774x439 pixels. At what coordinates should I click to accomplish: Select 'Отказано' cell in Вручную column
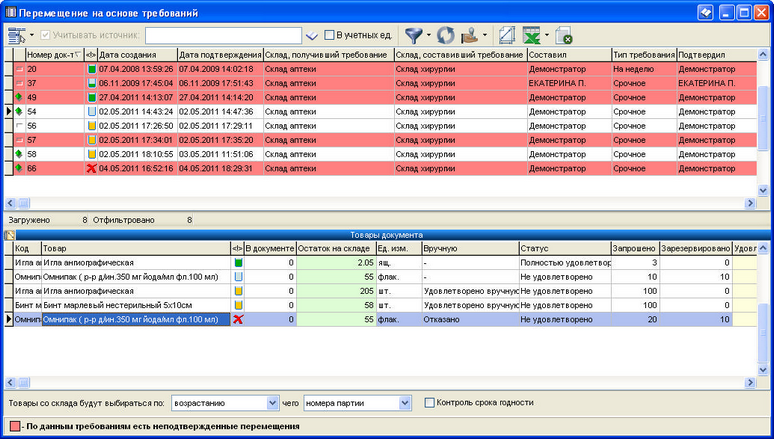tap(470, 319)
